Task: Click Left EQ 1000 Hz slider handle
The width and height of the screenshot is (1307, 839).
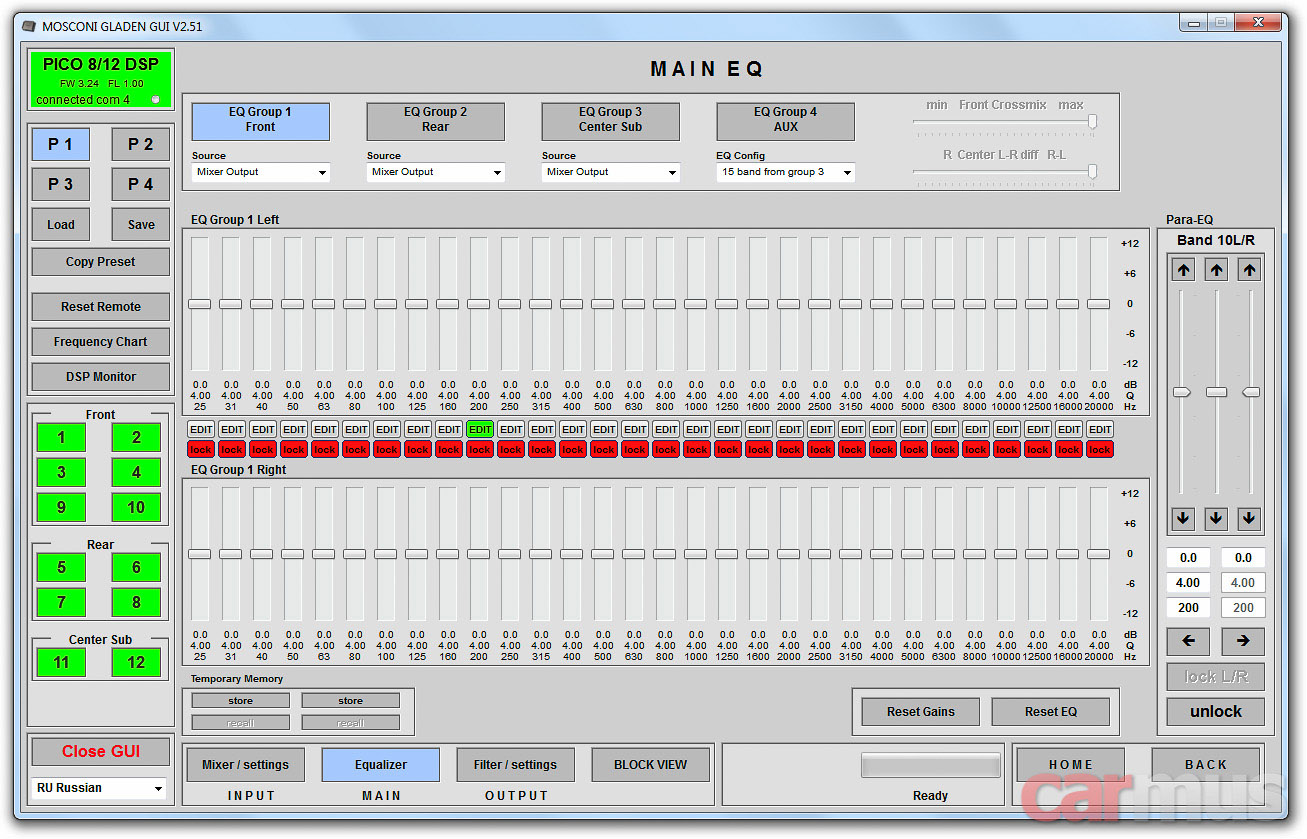Action: click(x=696, y=304)
